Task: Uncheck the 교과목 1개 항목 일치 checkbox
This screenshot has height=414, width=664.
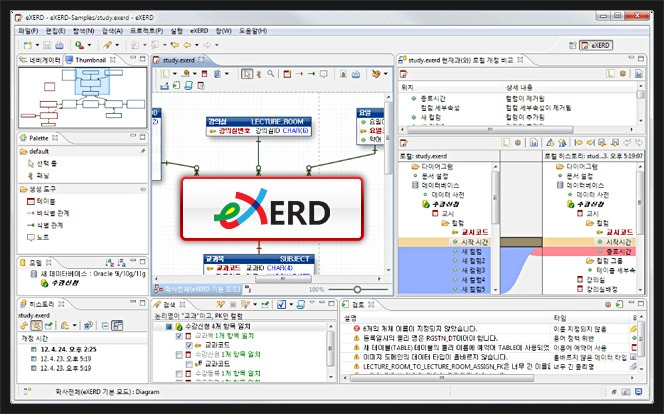Action: [179, 336]
